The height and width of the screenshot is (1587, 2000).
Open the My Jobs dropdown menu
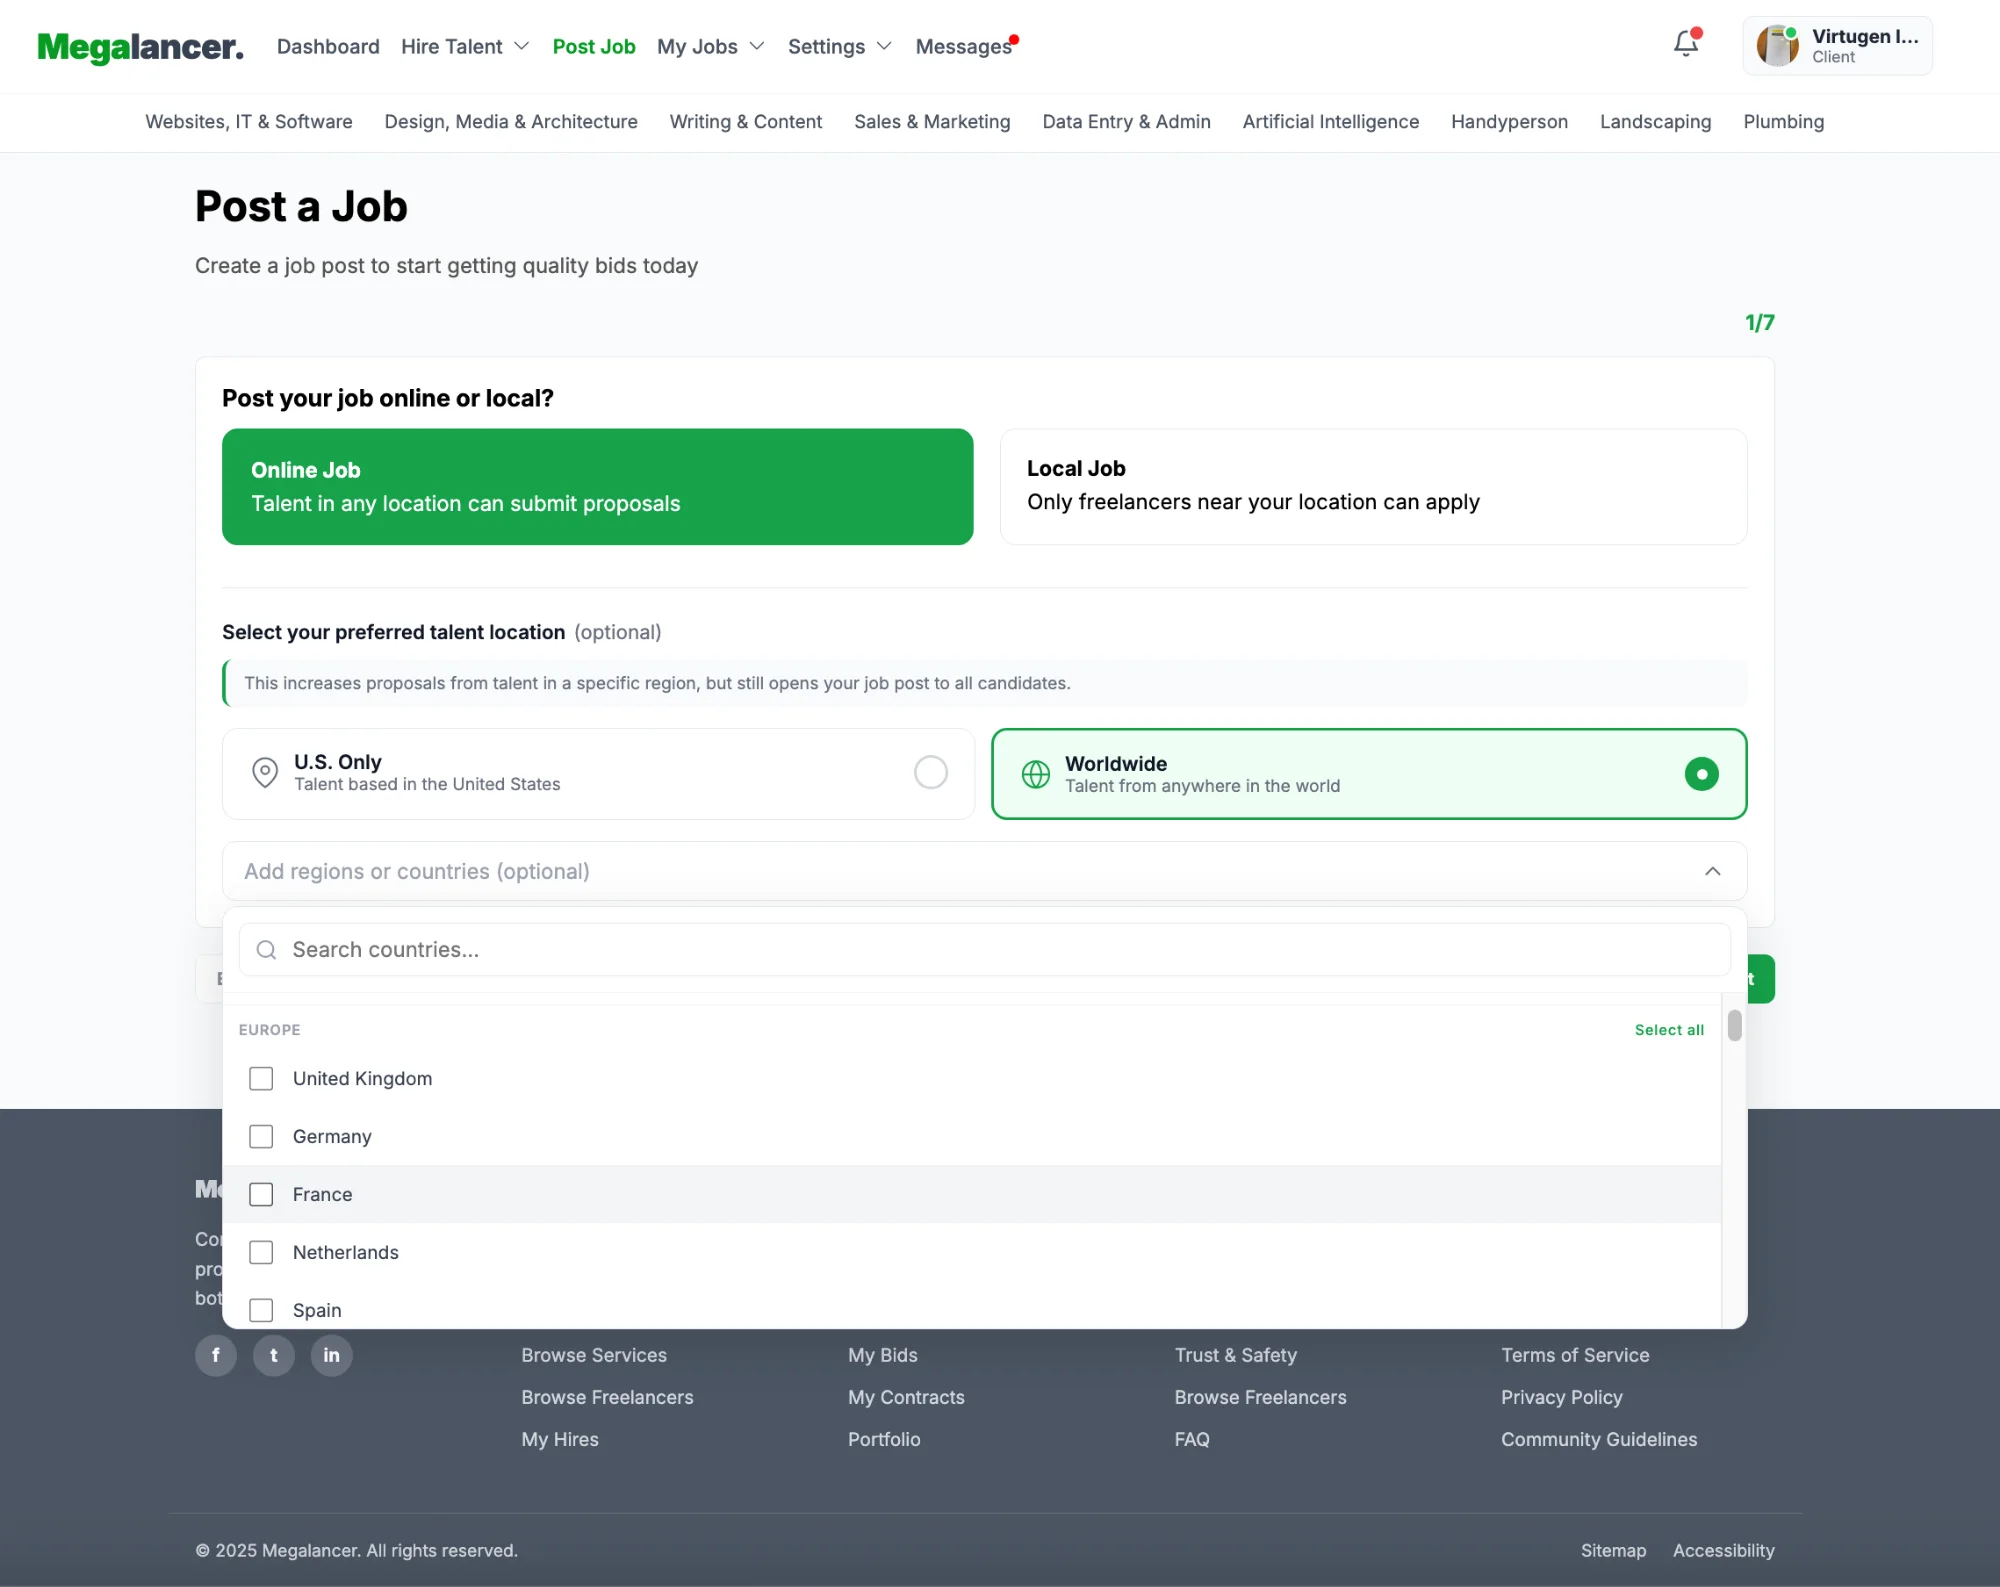(710, 47)
